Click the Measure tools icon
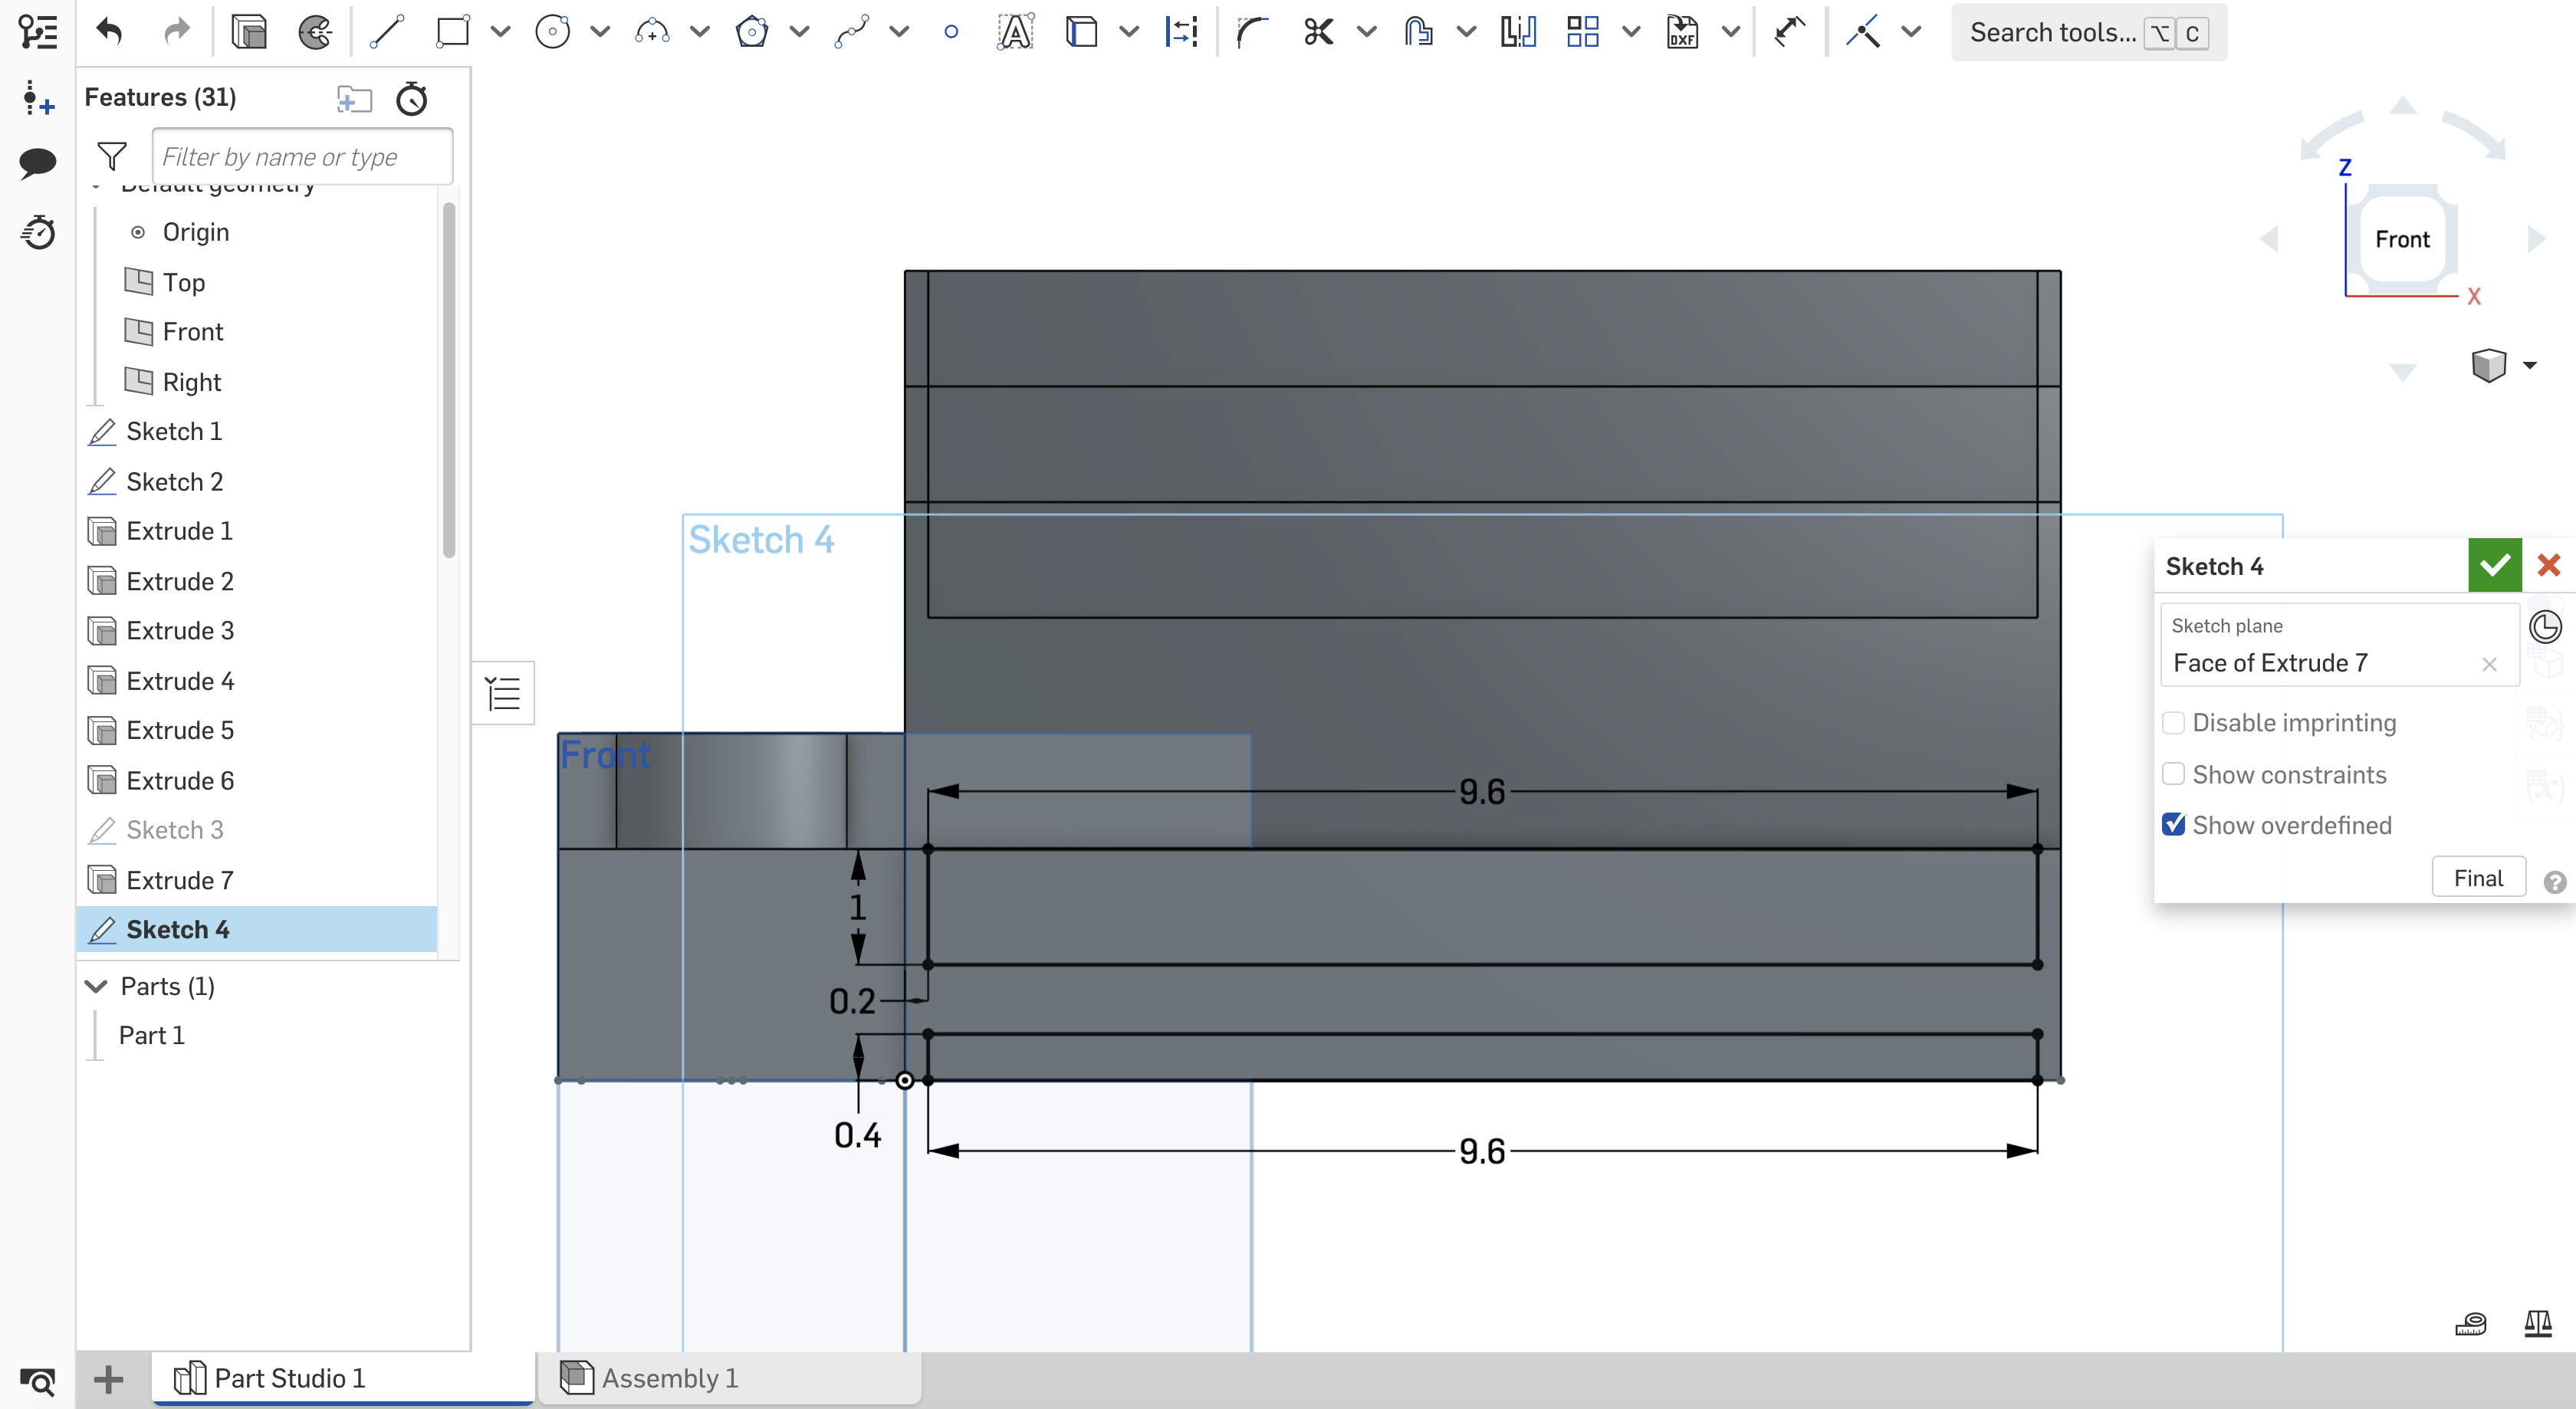The image size is (2576, 1409). coord(2476,1324)
